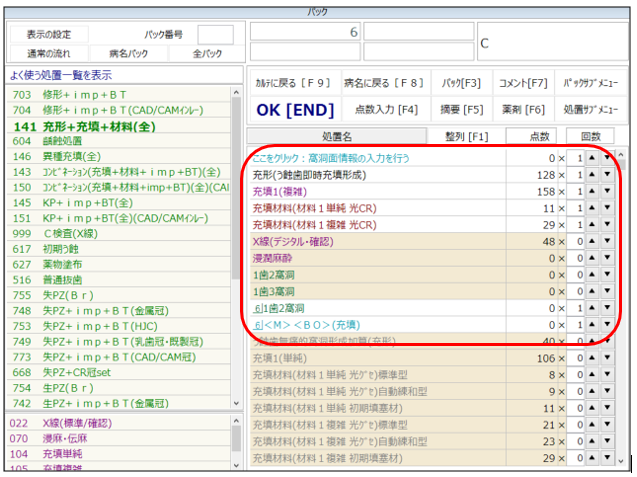Open 表示の設定 settings
Viewport: 637px width, 477px height.
click(47, 35)
